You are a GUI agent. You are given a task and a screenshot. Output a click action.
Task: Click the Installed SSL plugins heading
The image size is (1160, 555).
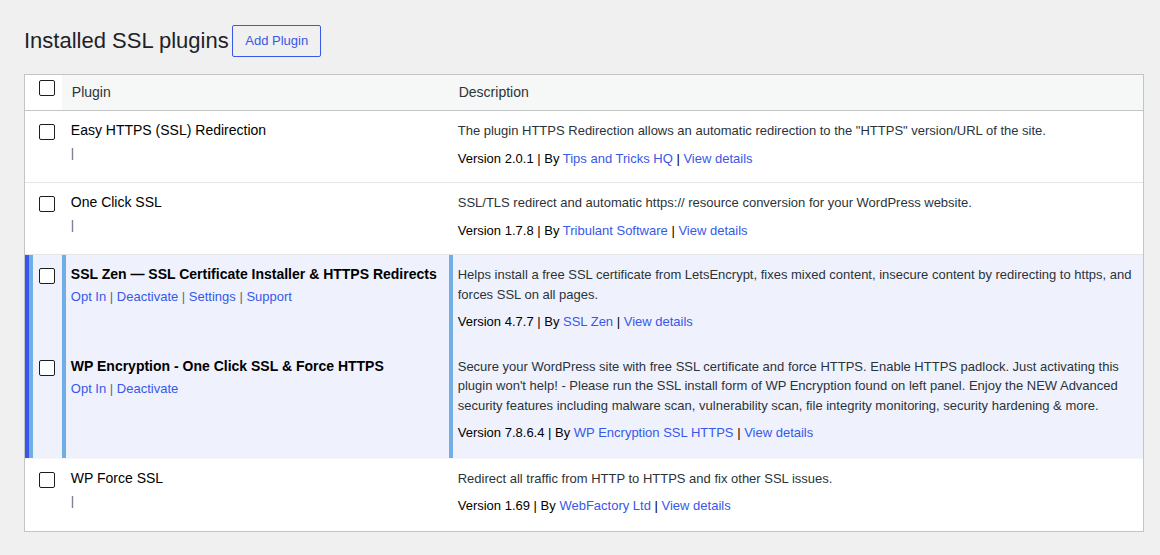(126, 41)
